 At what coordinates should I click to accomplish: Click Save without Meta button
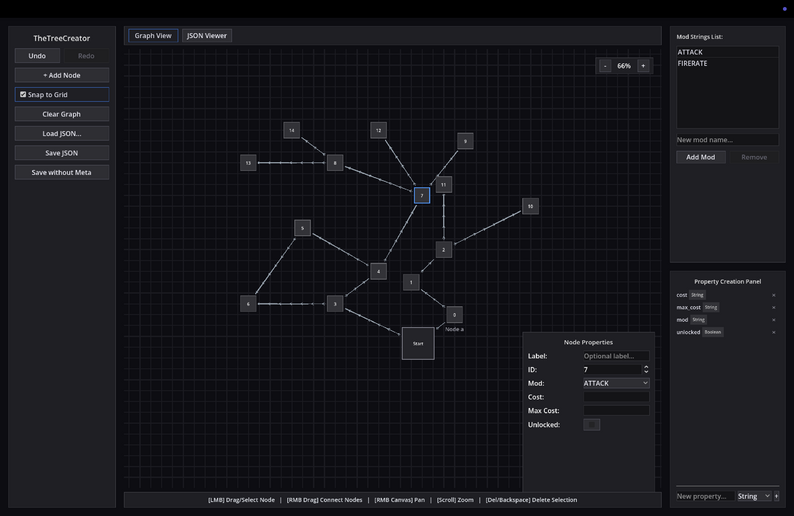62,172
